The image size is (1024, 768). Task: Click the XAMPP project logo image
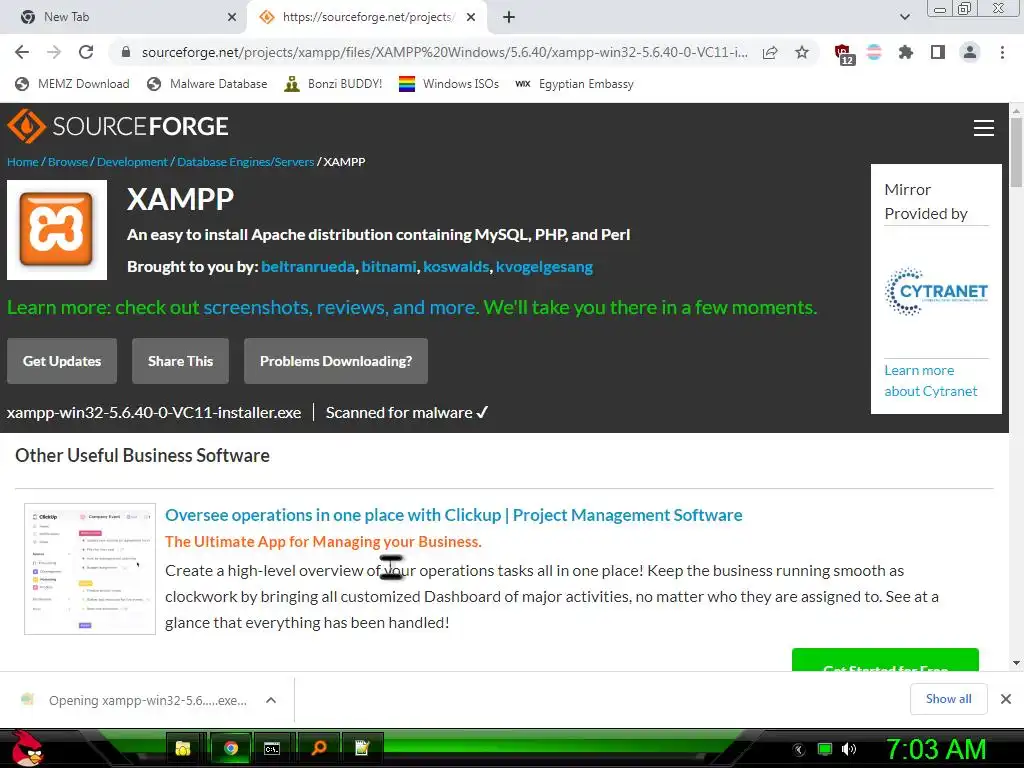[x=57, y=230]
